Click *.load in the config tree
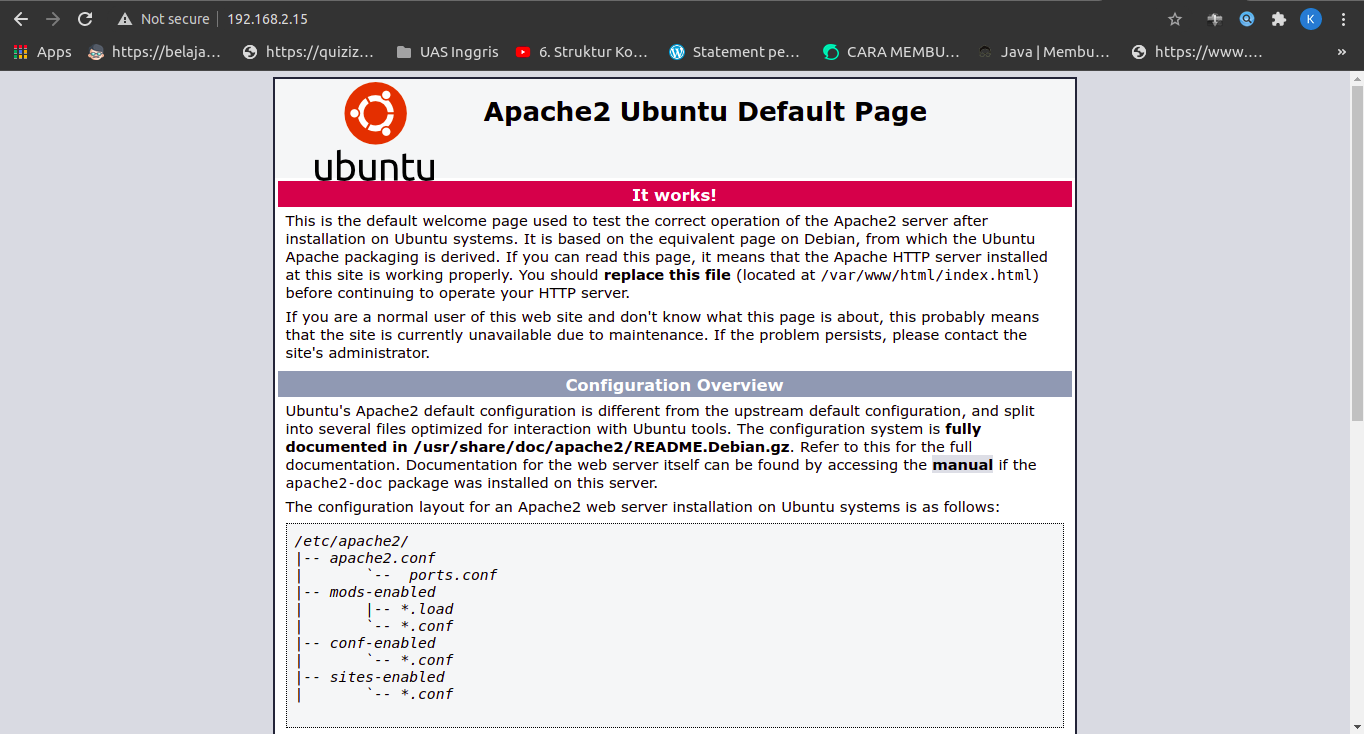The height and width of the screenshot is (734, 1364). pyautogui.click(x=427, y=609)
